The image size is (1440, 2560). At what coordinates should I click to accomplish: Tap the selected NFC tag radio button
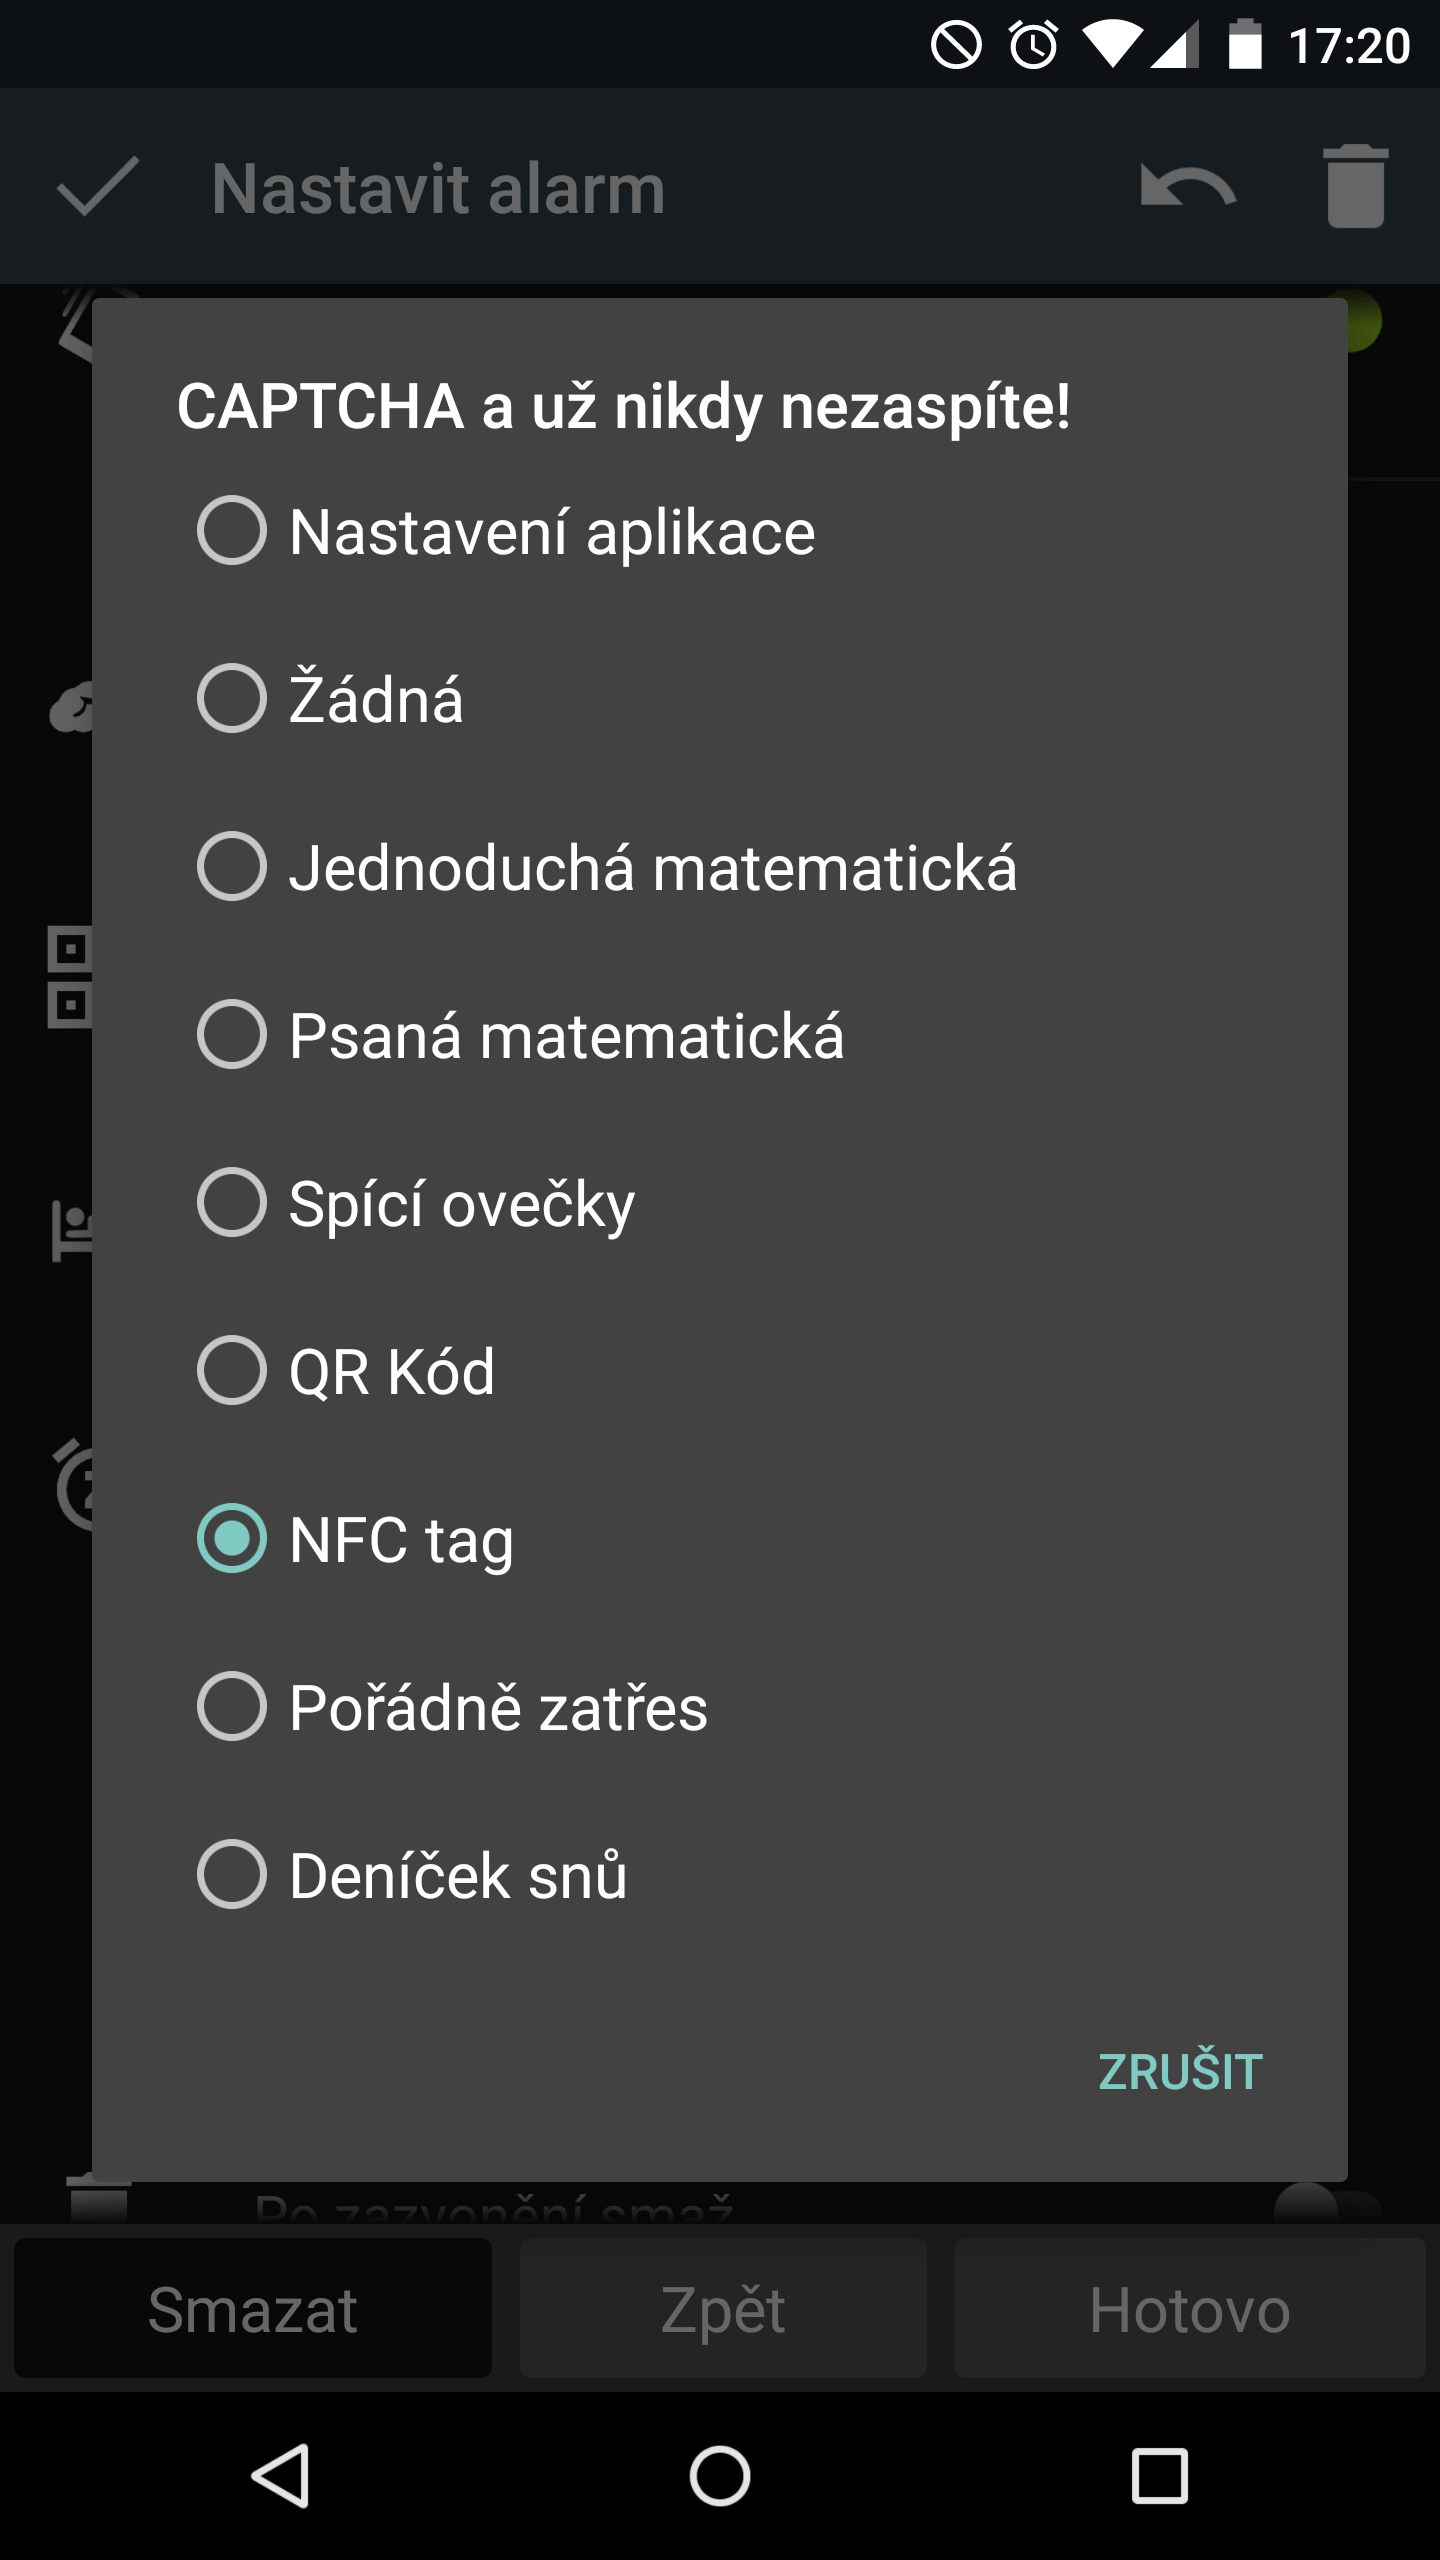tap(232, 1538)
